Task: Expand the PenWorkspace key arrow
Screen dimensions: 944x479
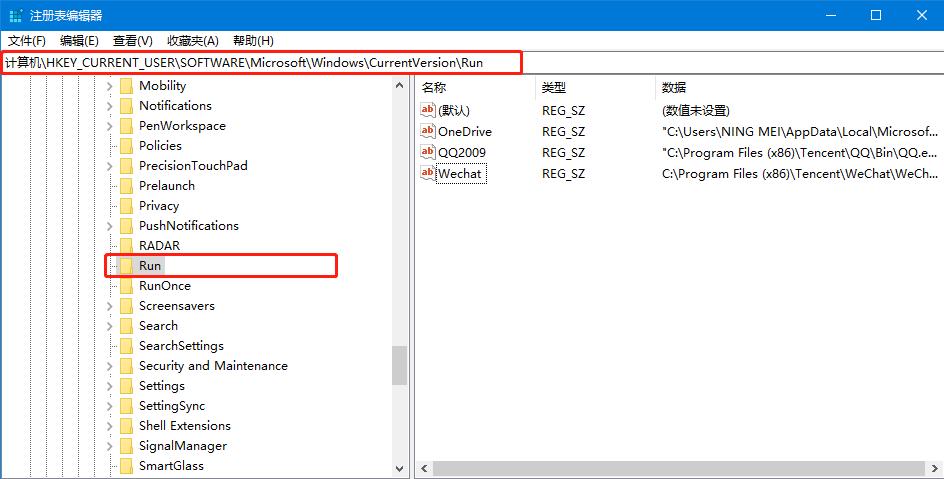Action: pos(109,126)
